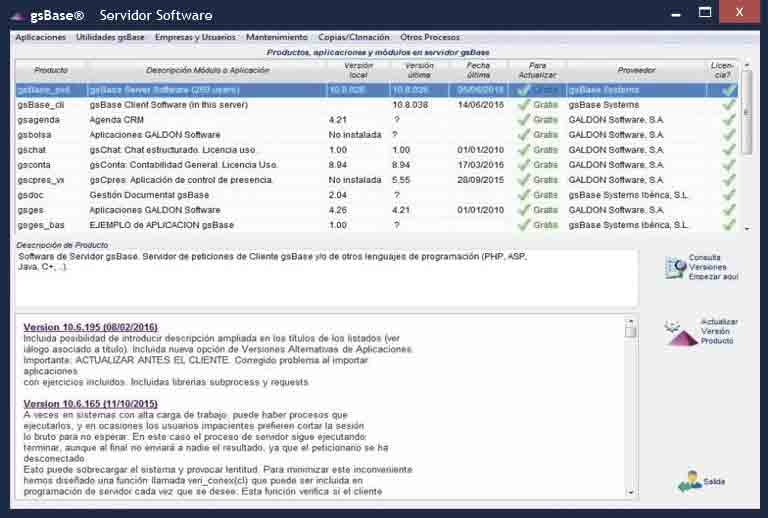Click the Salida label
Screen dimensions: 768x518
[714, 482]
